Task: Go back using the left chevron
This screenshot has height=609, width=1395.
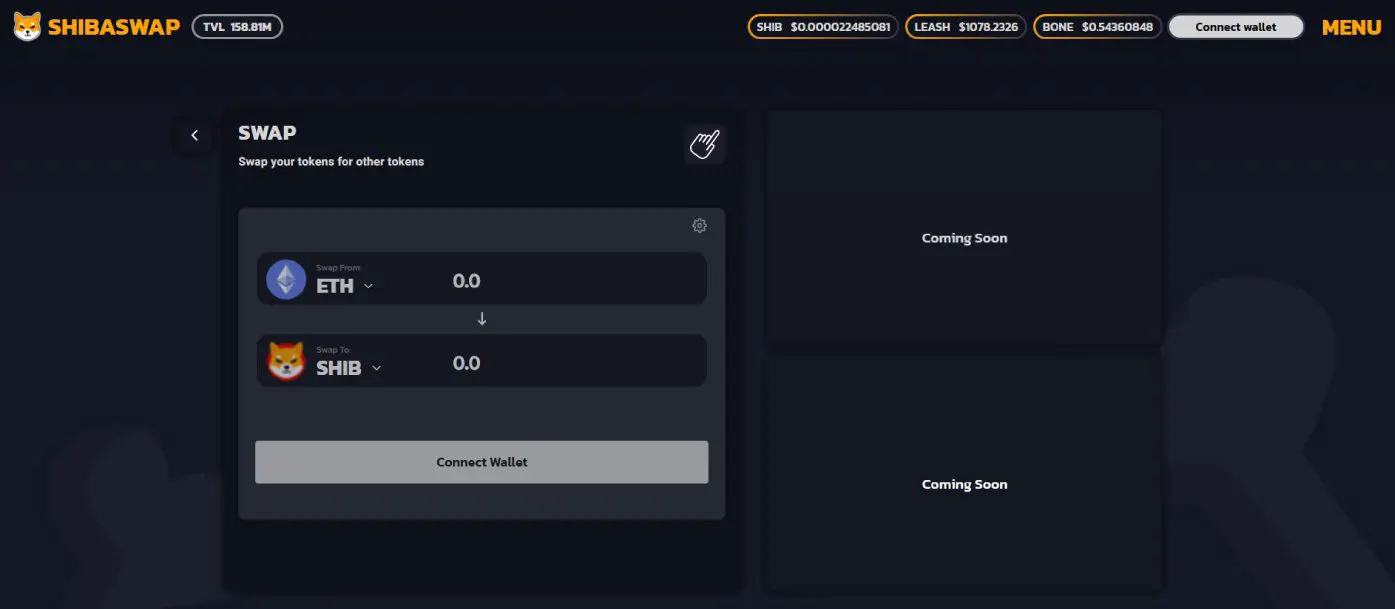Action: (194, 135)
